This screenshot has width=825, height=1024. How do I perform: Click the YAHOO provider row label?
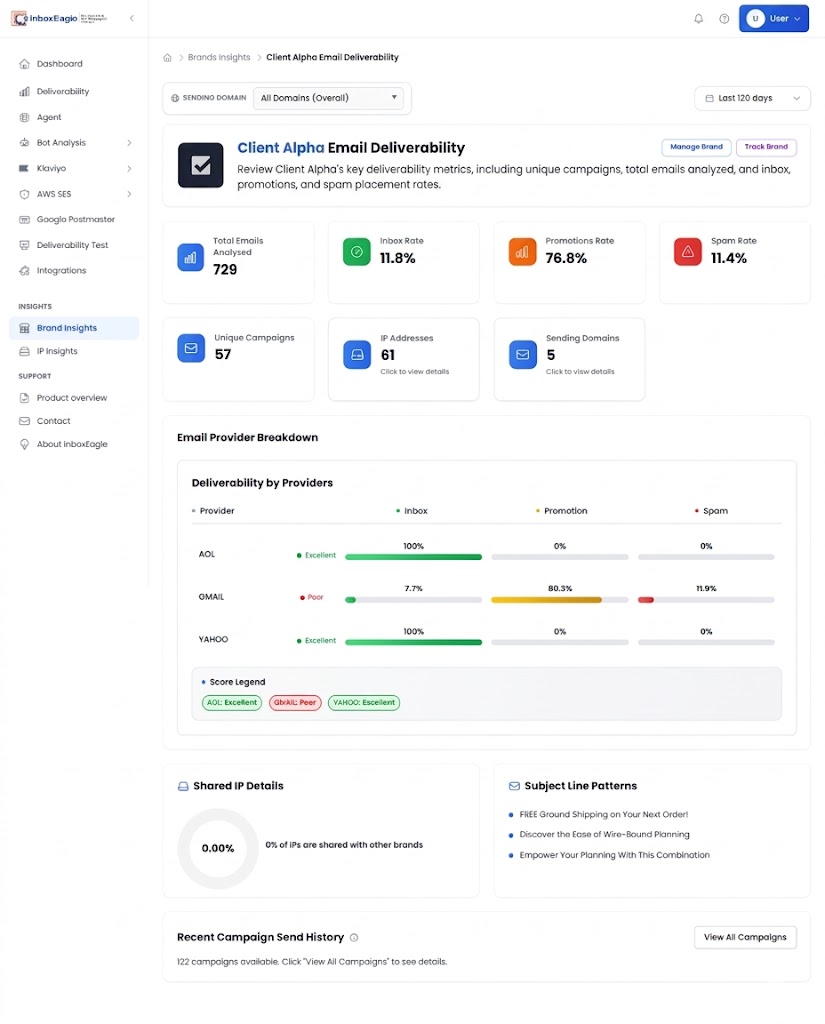(x=213, y=639)
